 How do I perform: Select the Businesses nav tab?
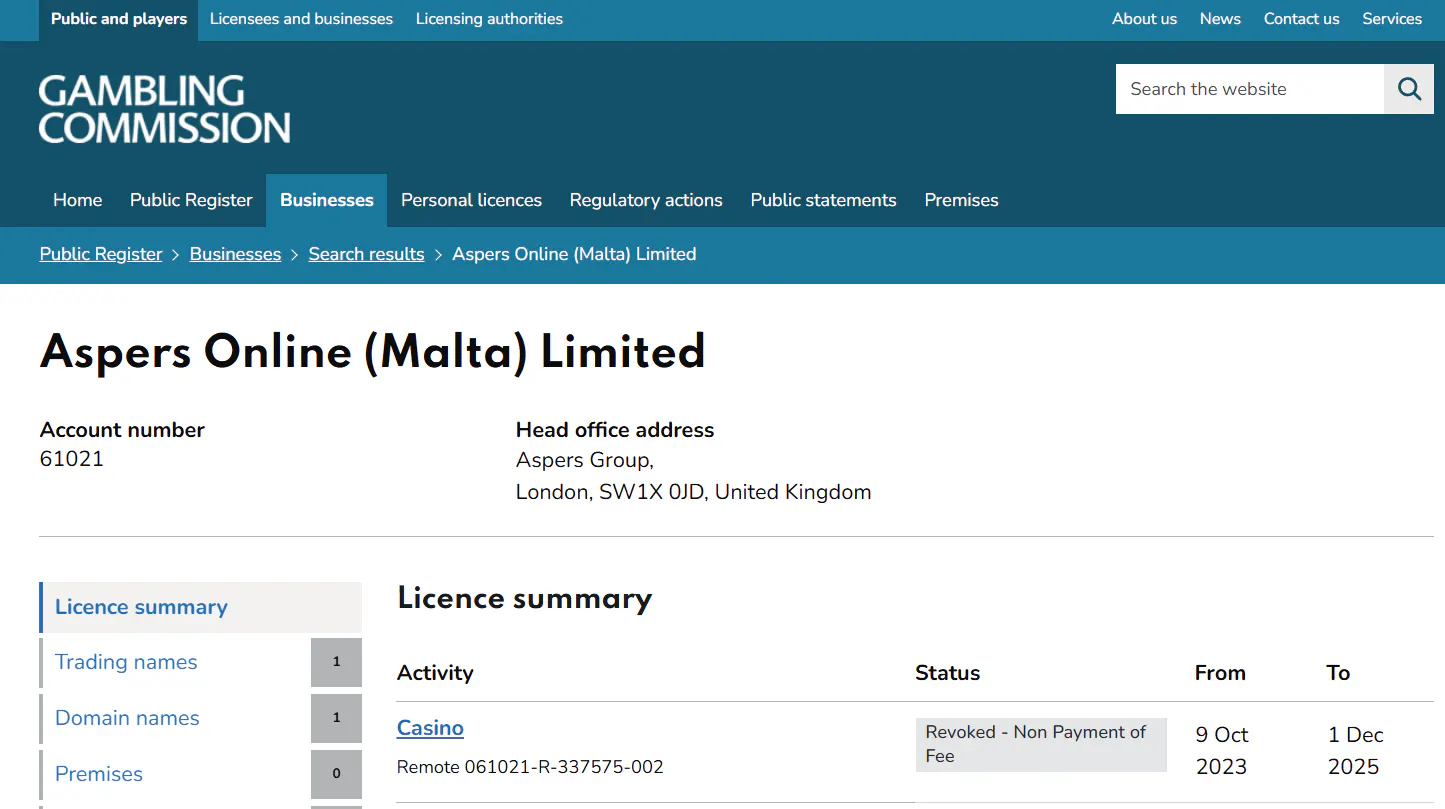[326, 200]
